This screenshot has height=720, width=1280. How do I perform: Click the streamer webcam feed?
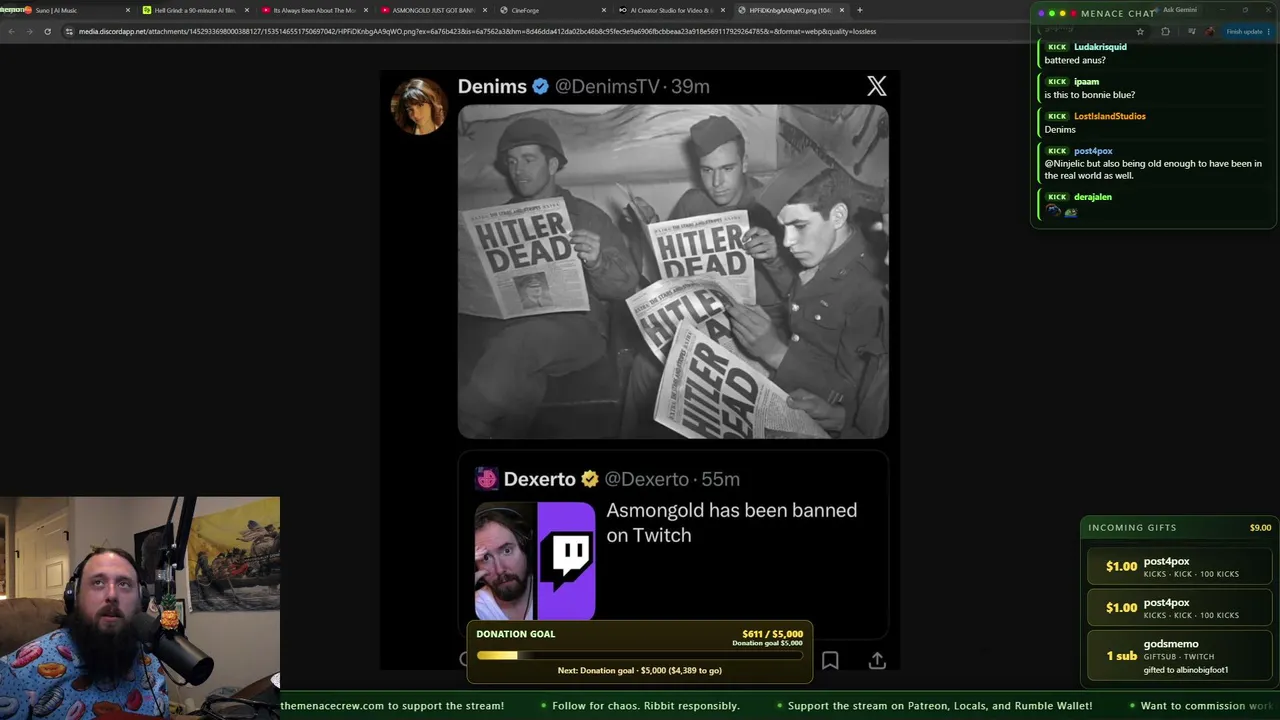(x=140, y=608)
